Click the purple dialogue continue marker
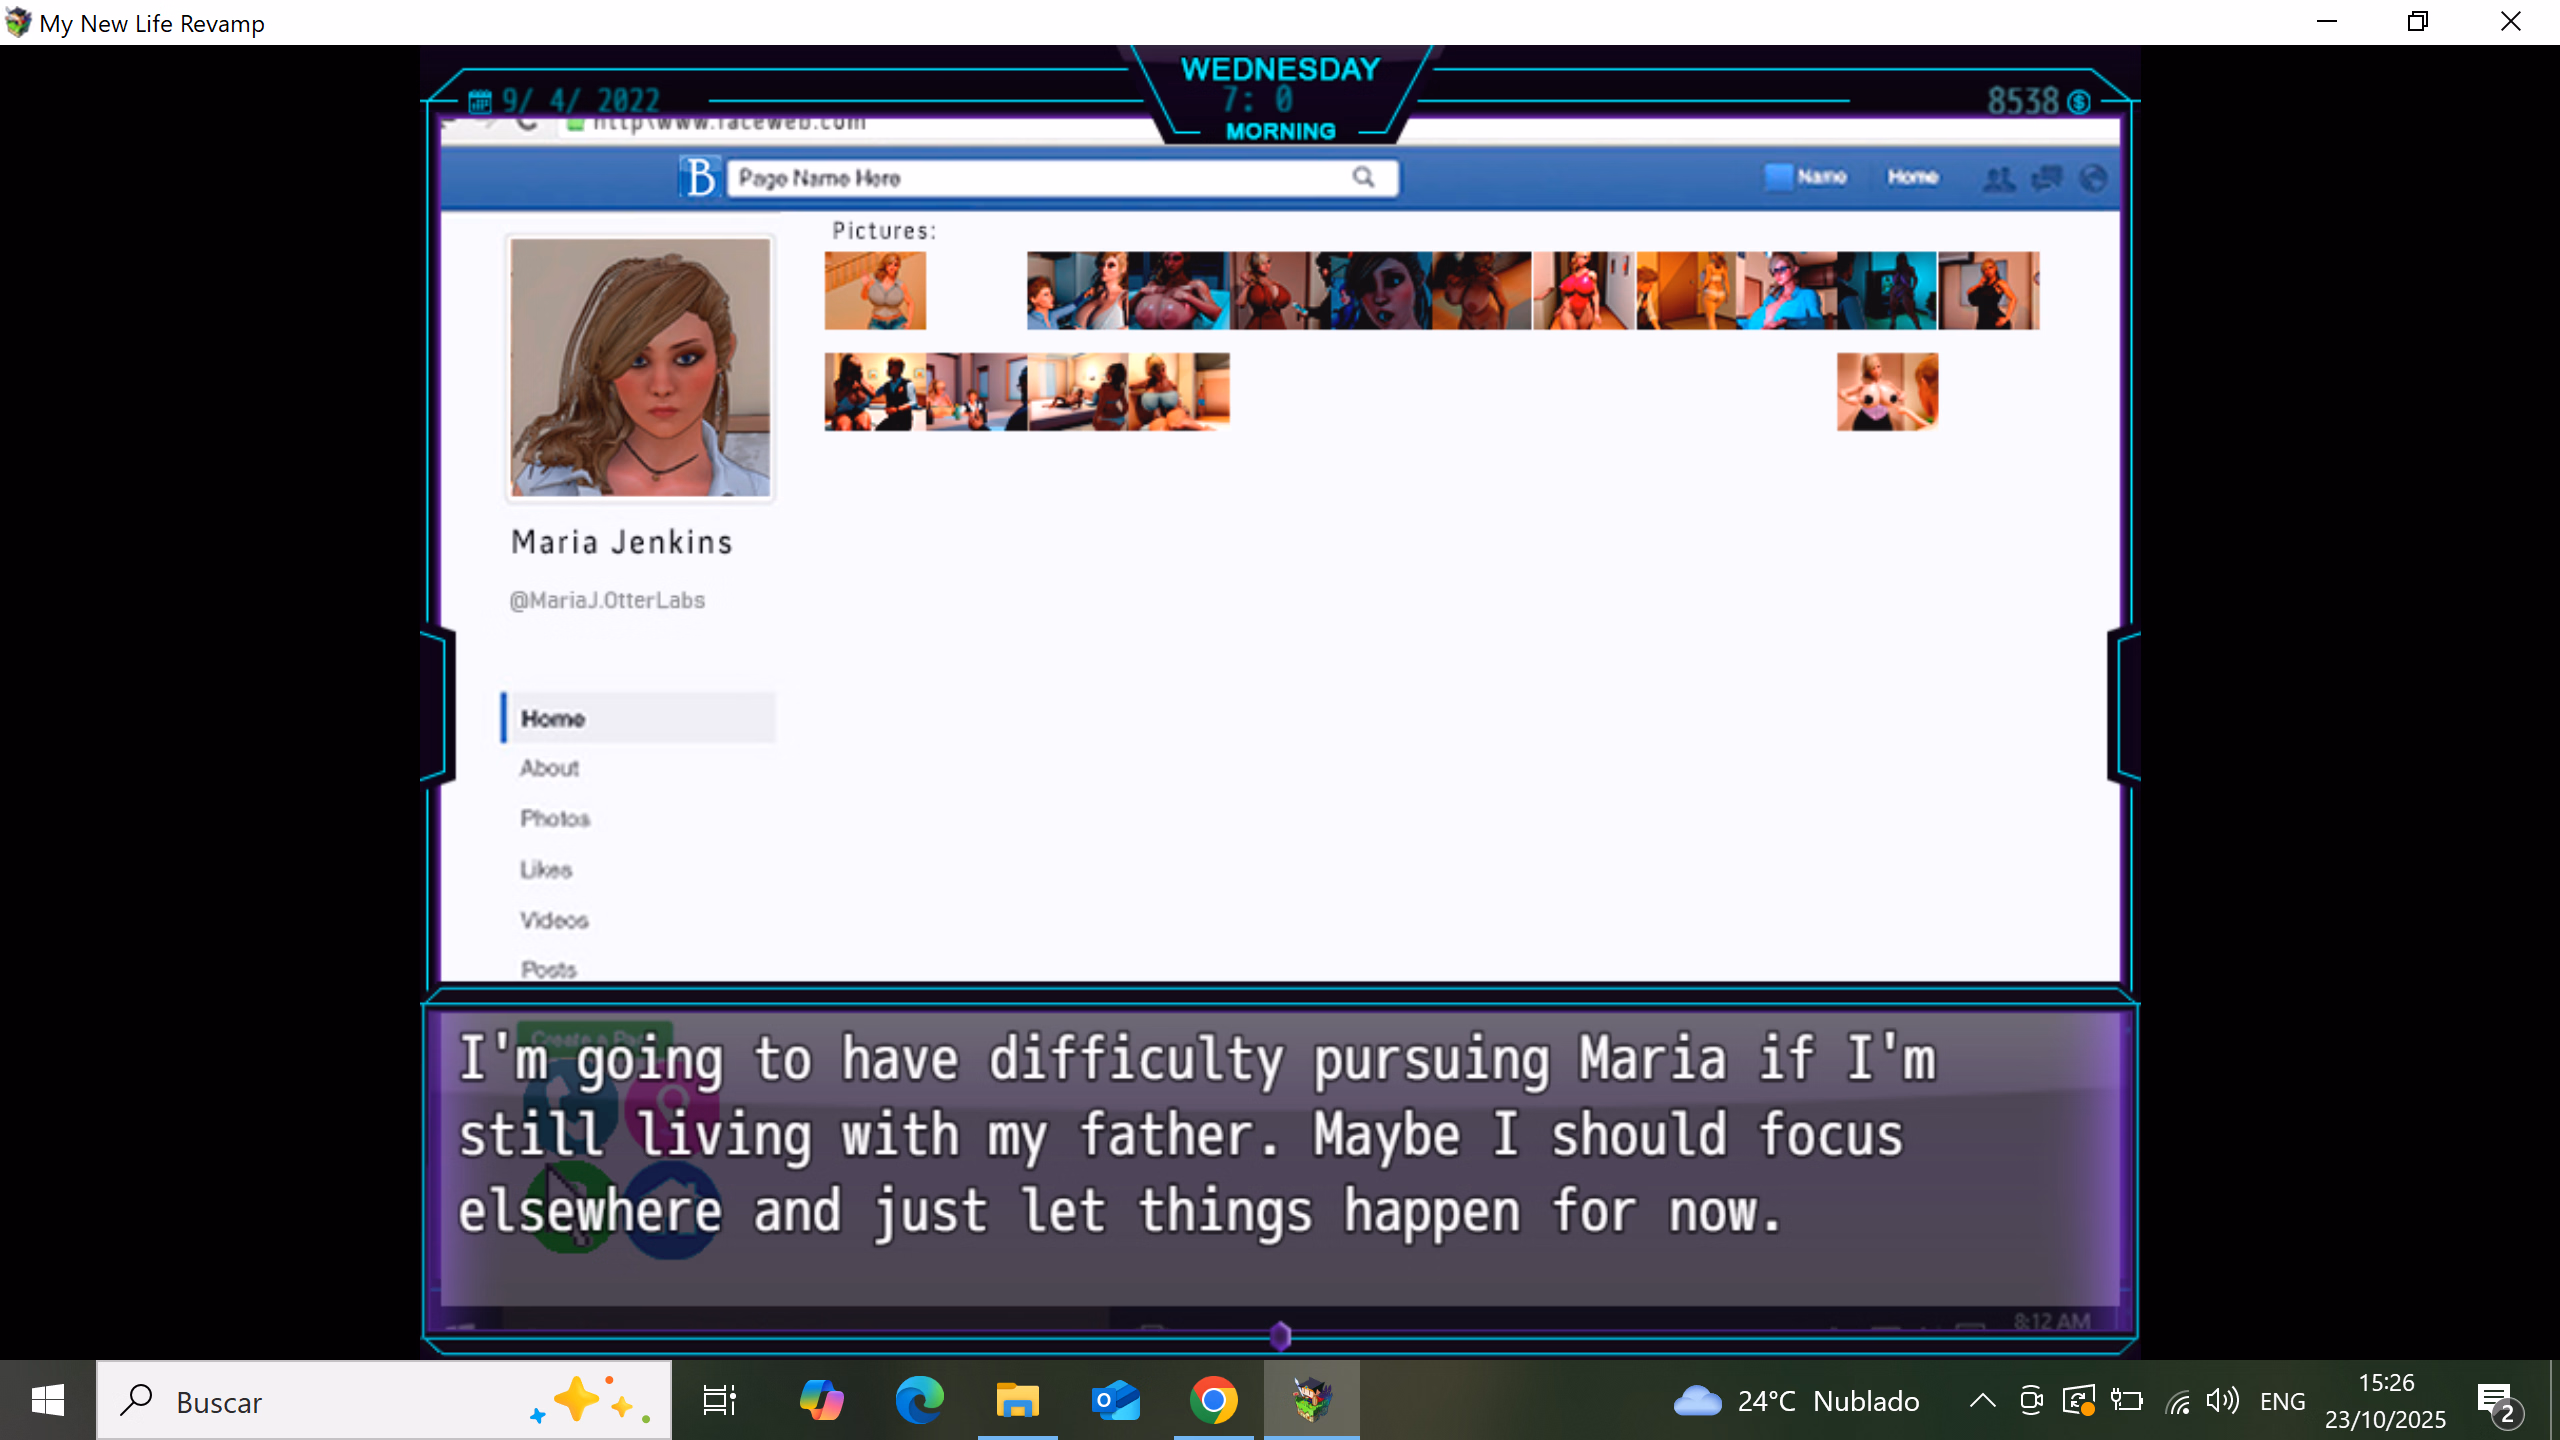 1280,1335
